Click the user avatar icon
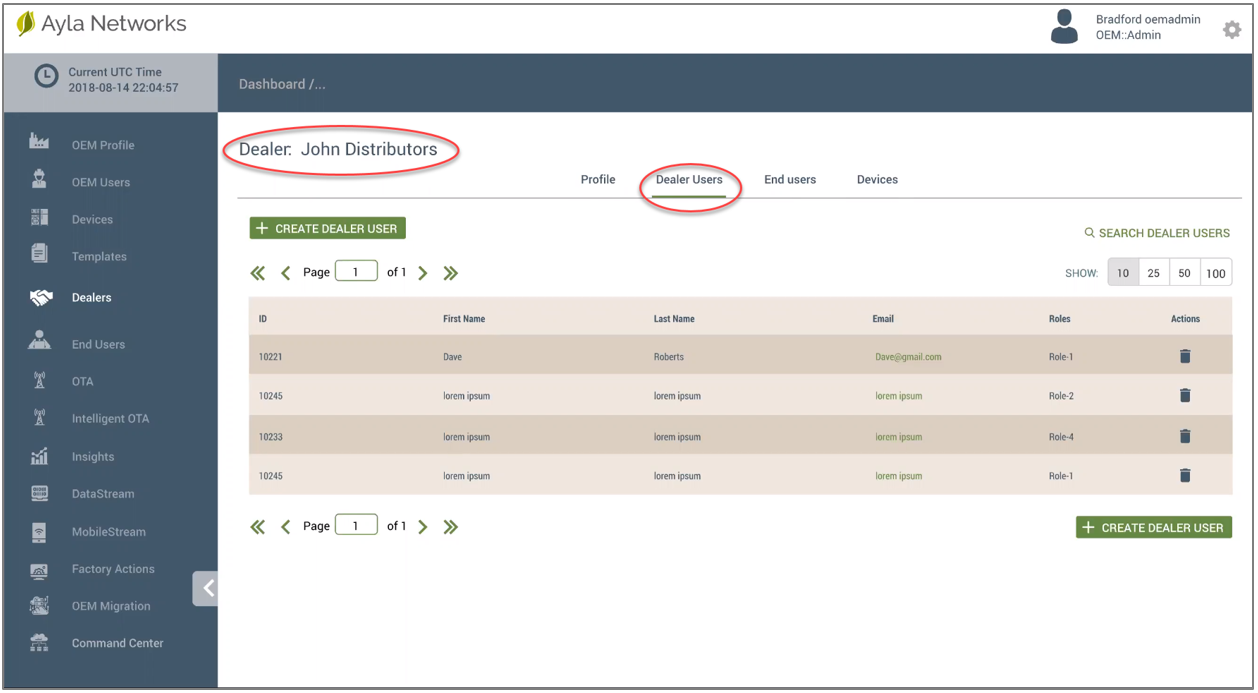The width and height of the screenshot is (1258, 693). coord(1065,27)
